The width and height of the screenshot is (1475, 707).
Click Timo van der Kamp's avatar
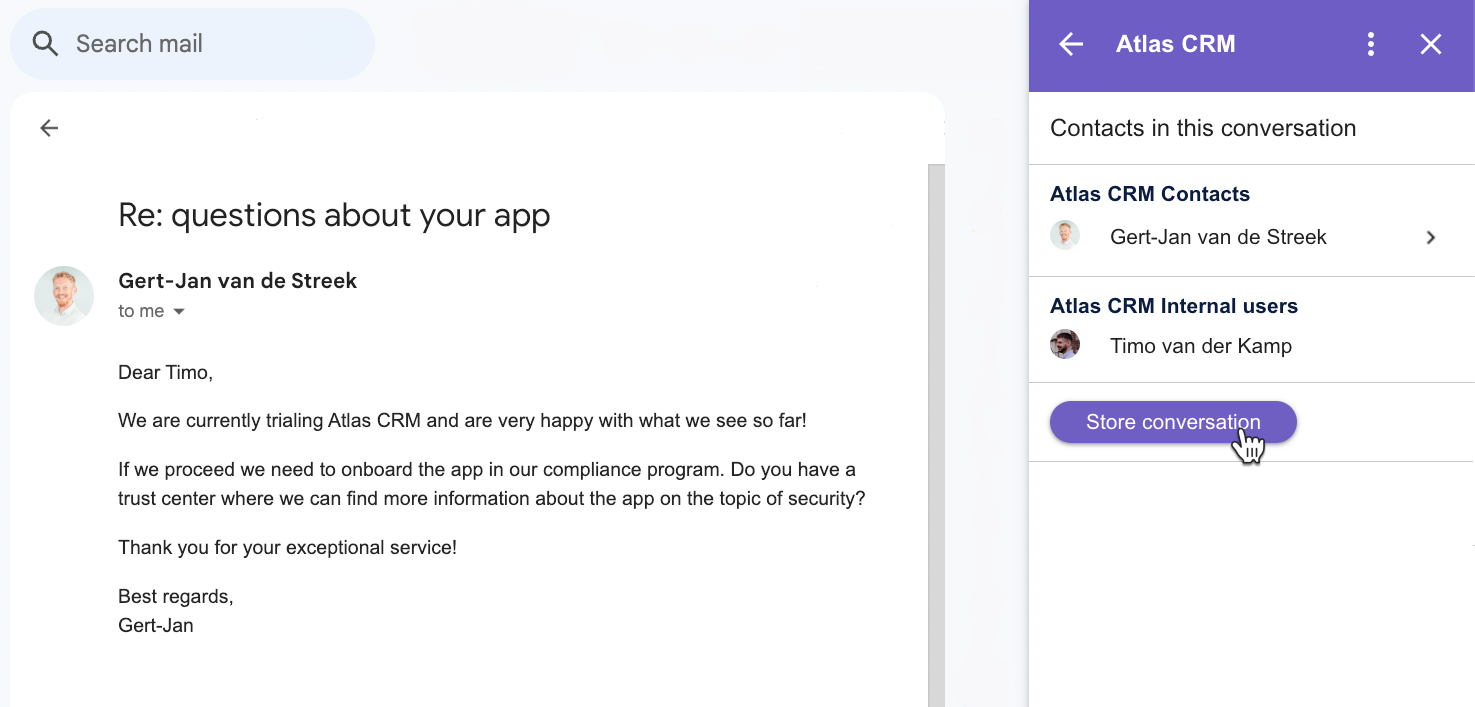[x=1065, y=345]
